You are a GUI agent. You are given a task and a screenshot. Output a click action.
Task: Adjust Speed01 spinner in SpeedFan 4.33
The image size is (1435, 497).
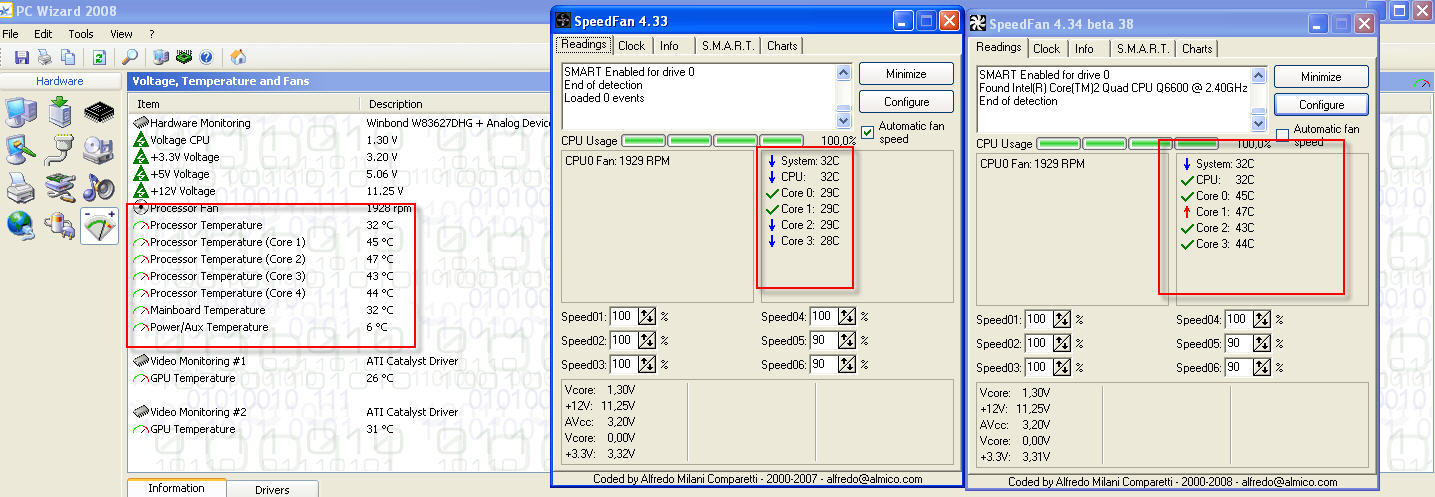click(x=647, y=316)
